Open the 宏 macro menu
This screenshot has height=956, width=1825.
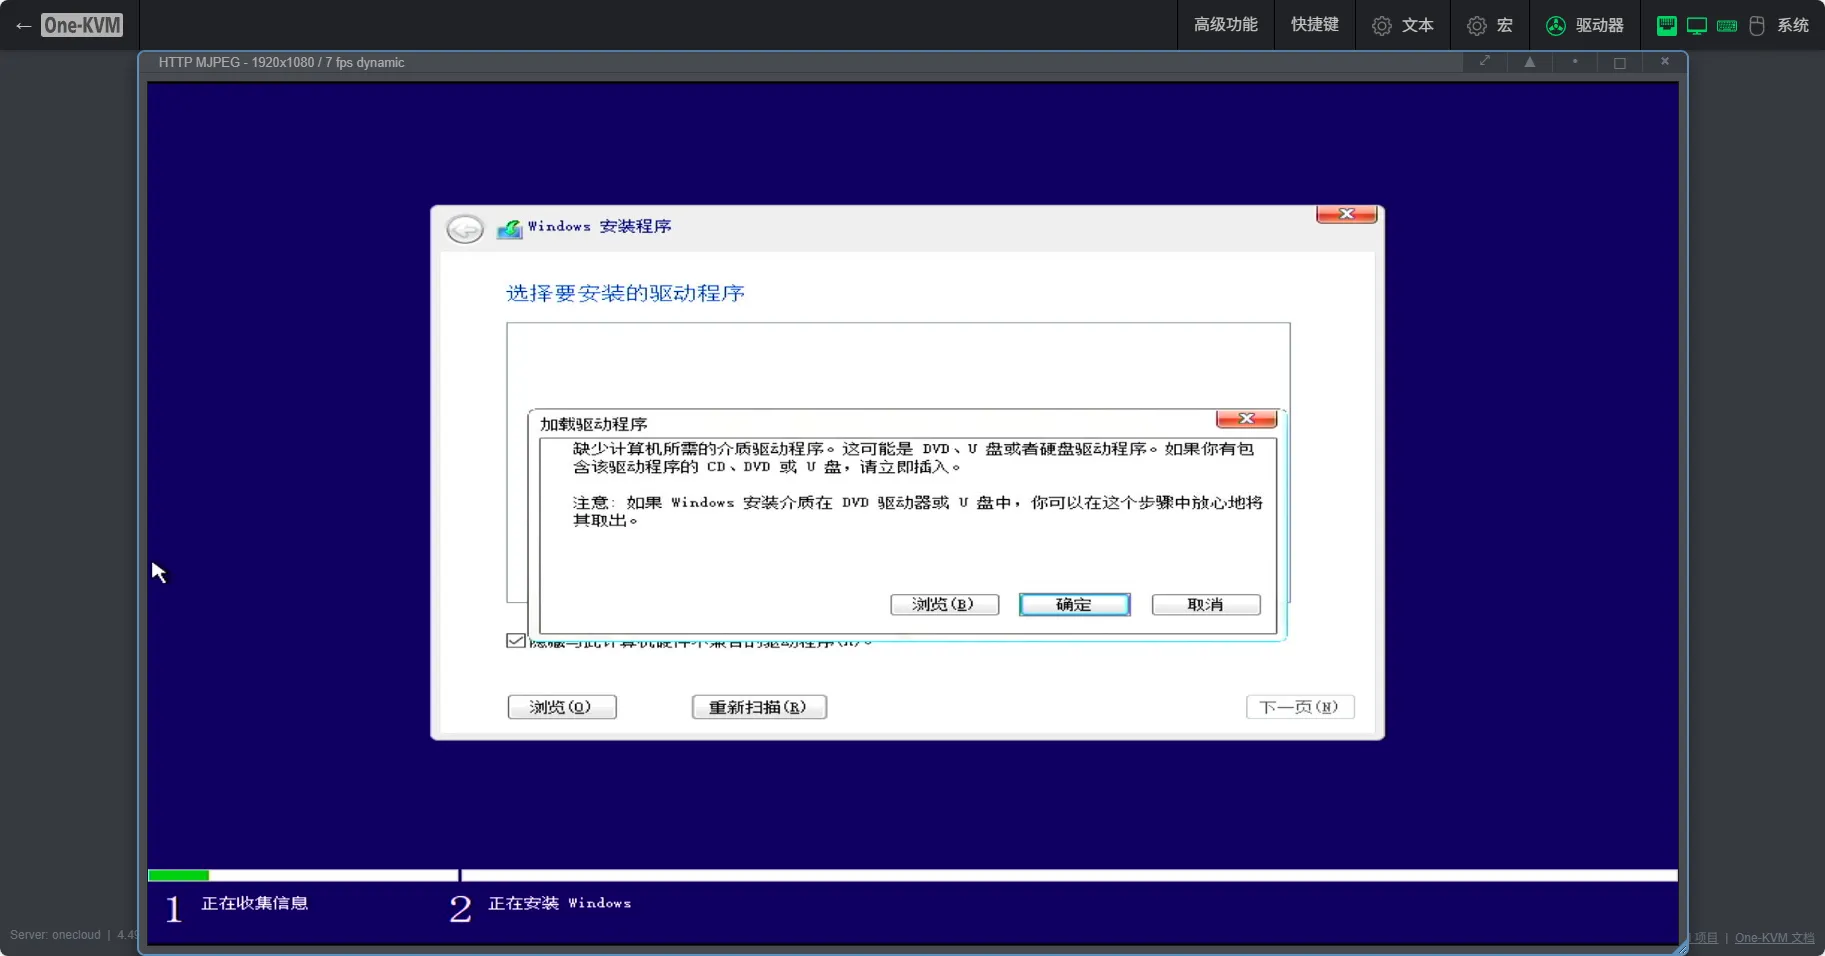1489,25
